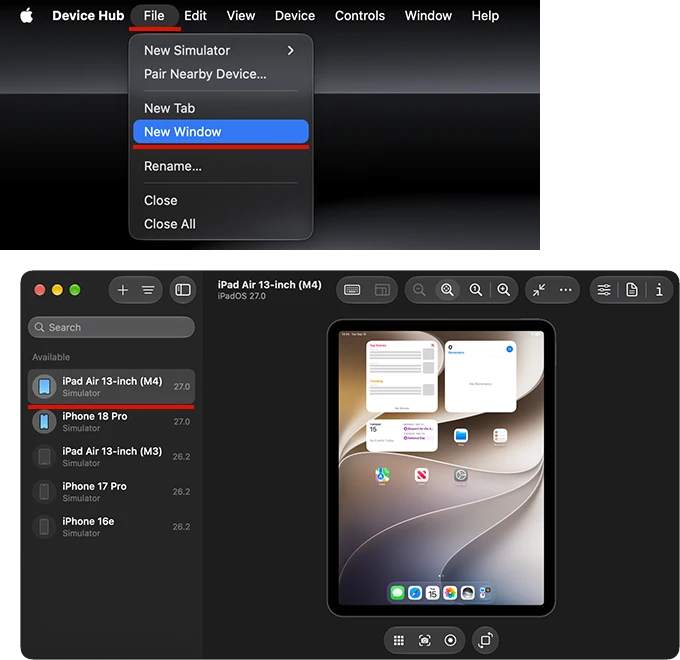Click the zoom in magnifier
The height and width of the screenshot is (660, 680).
point(503,290)
